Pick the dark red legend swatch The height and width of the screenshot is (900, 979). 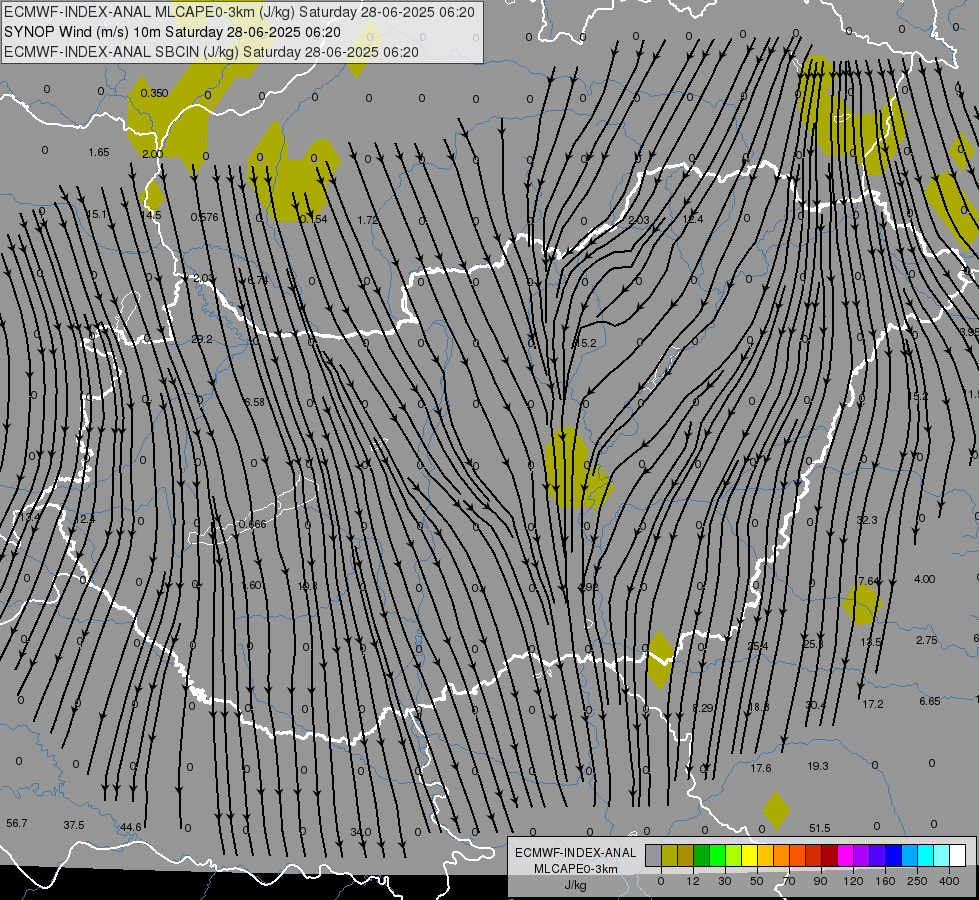pyautogui.click(x=830, y=856)
